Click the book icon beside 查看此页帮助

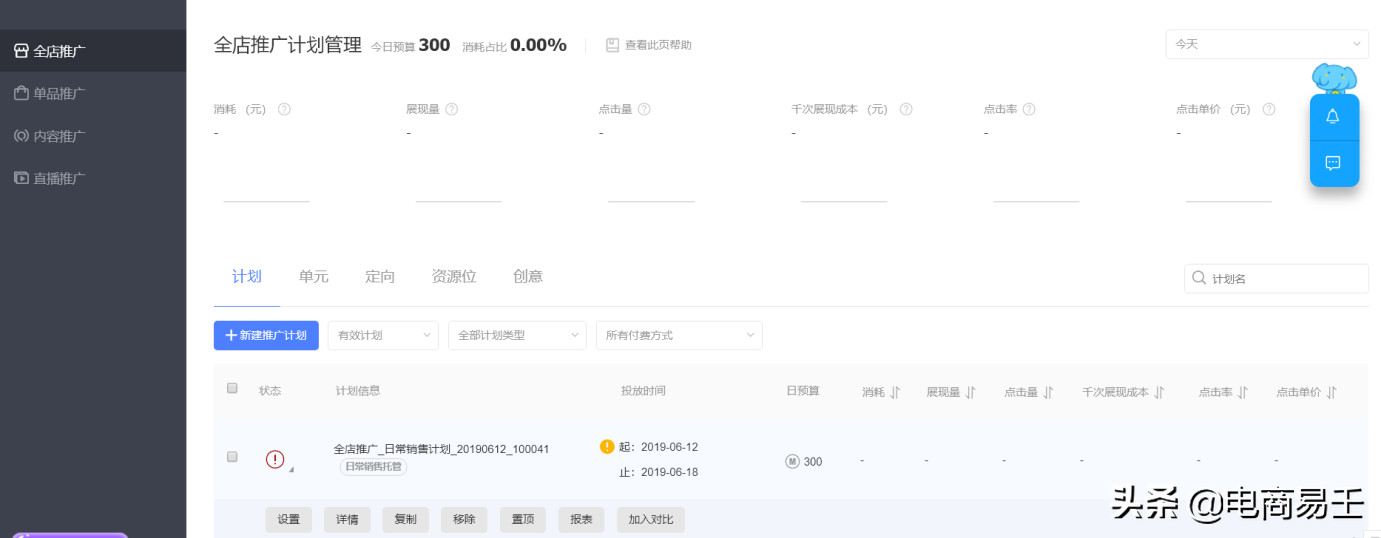click(612, 45)
